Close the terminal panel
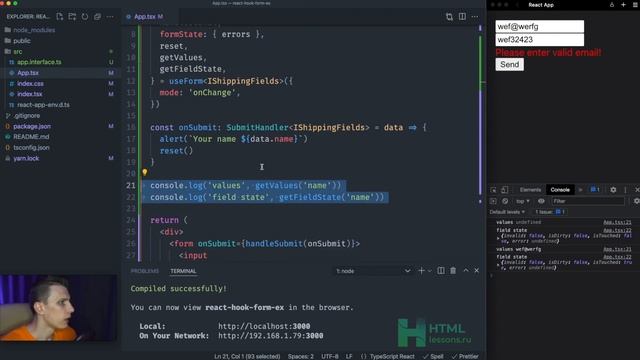The image size is (640, 360). [x=476, y=270]
